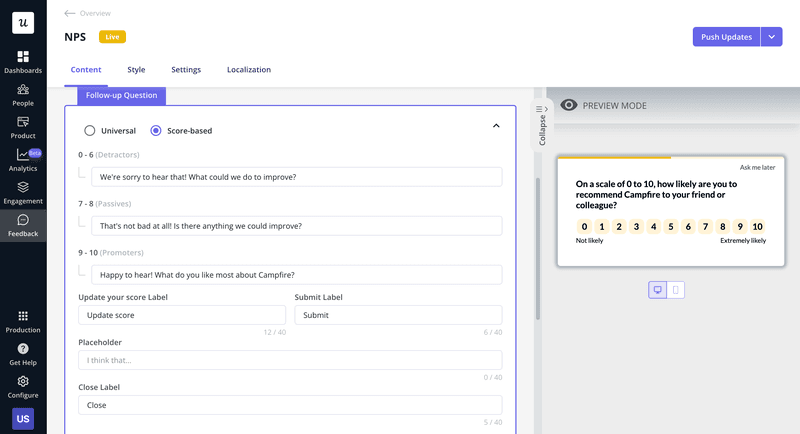This screenshot has width=800, height=434.
Task: Open Analytics beta section
Action: point(23,155)
